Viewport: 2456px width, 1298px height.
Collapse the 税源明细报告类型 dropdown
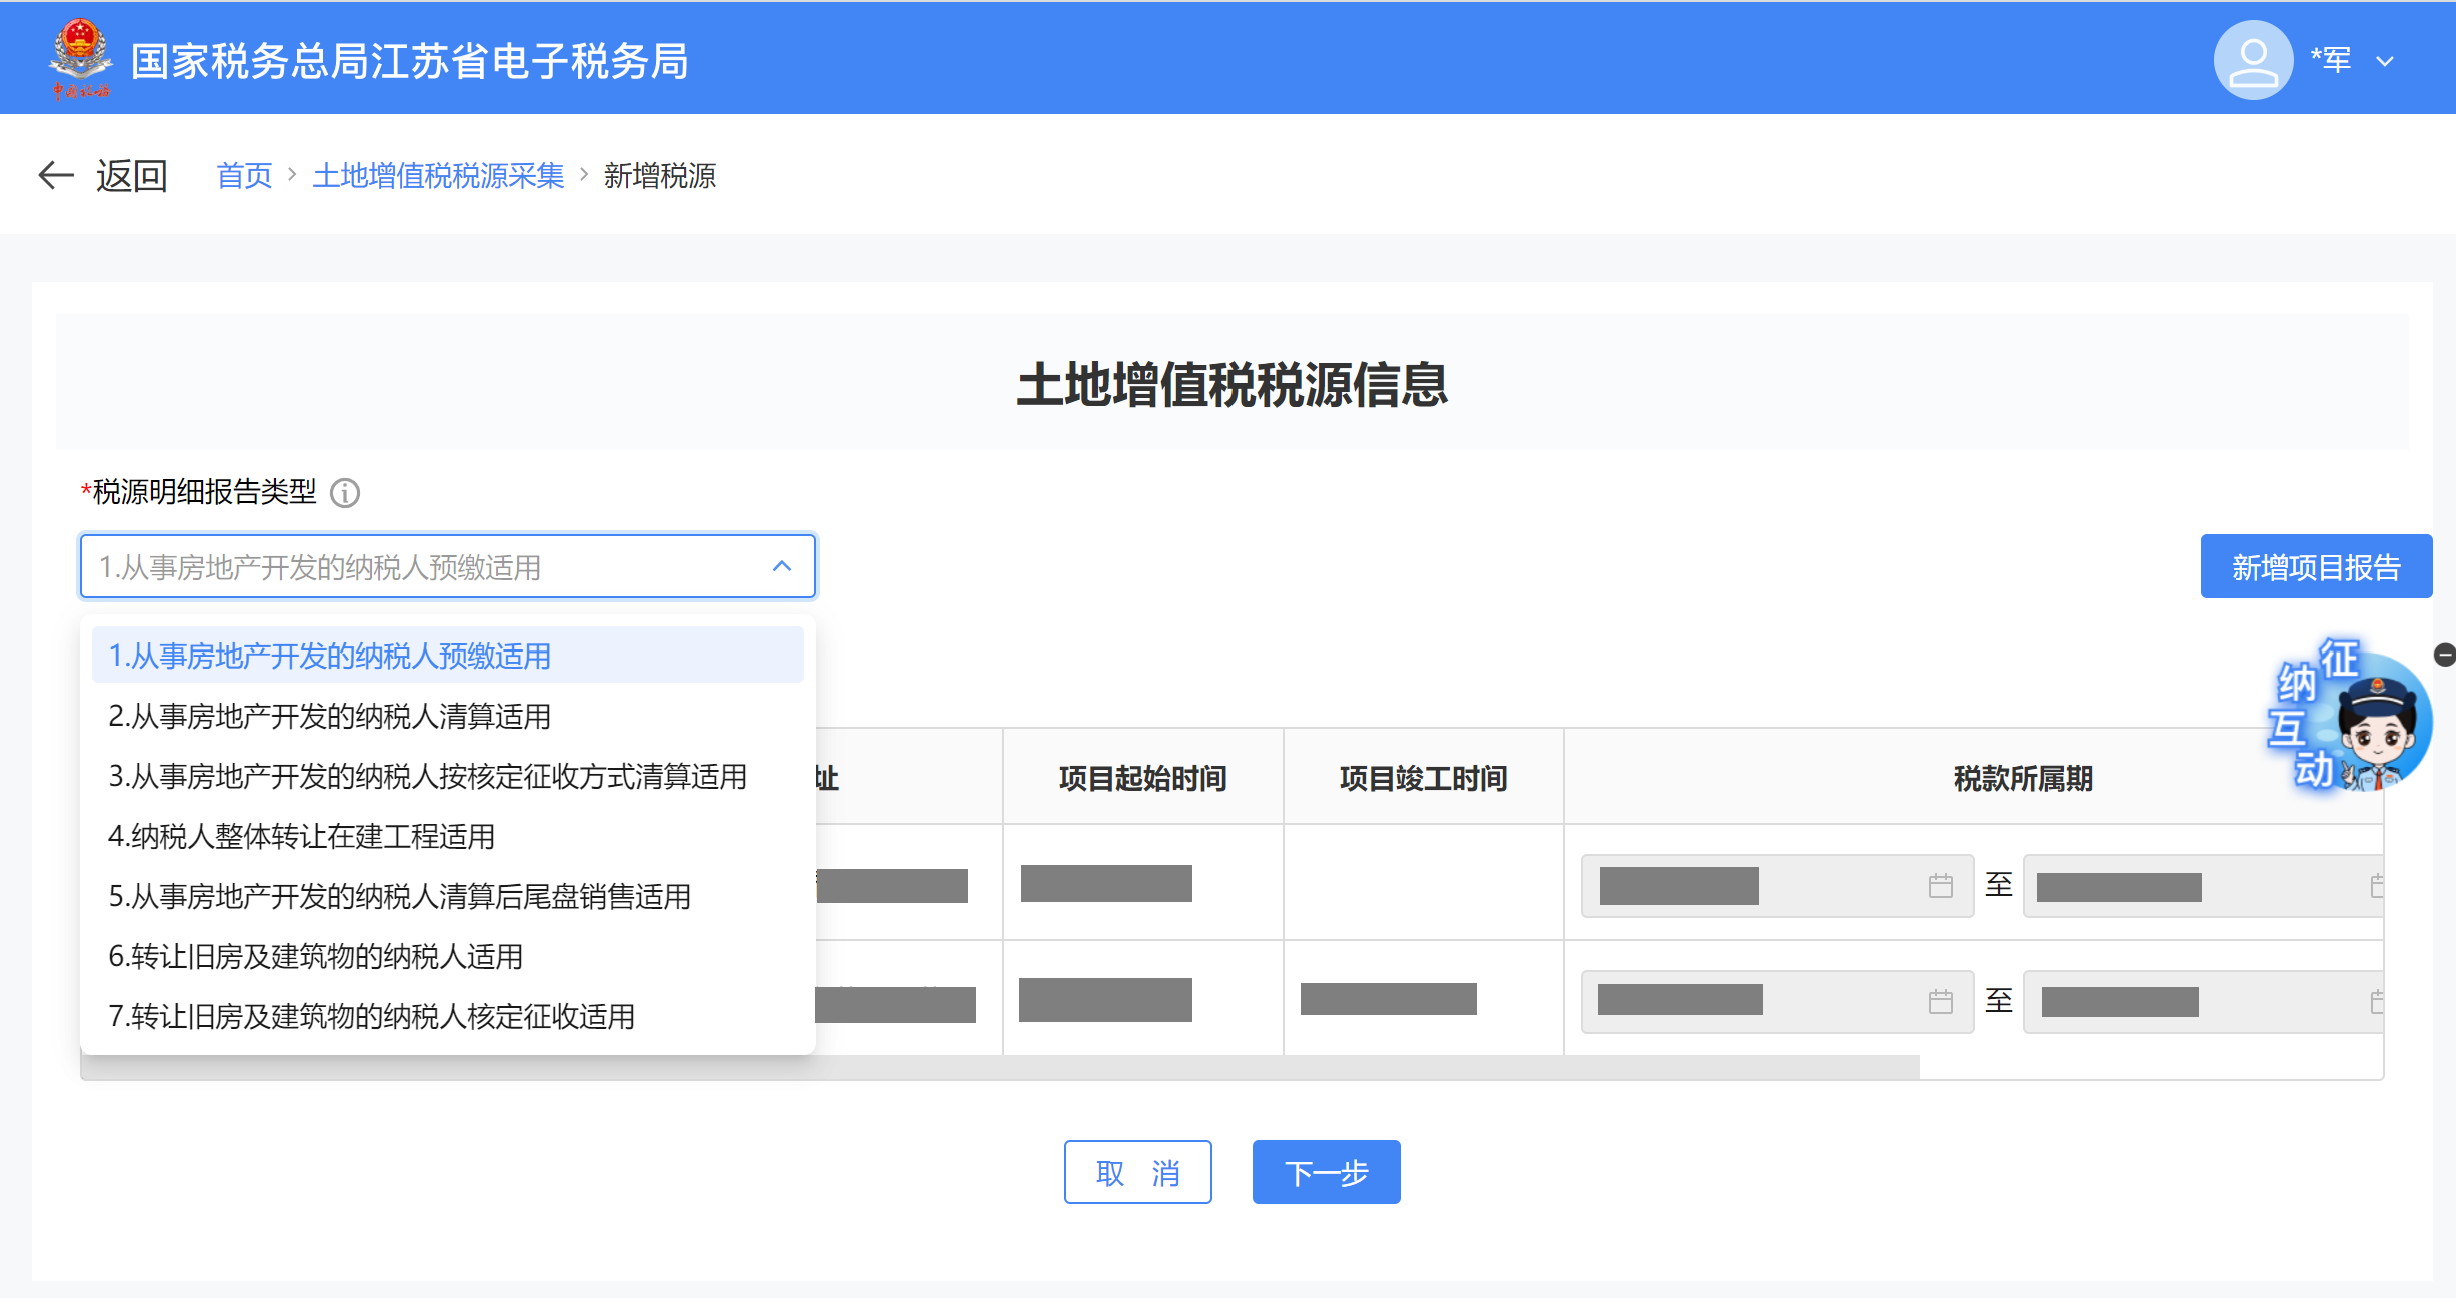[782, 566]
